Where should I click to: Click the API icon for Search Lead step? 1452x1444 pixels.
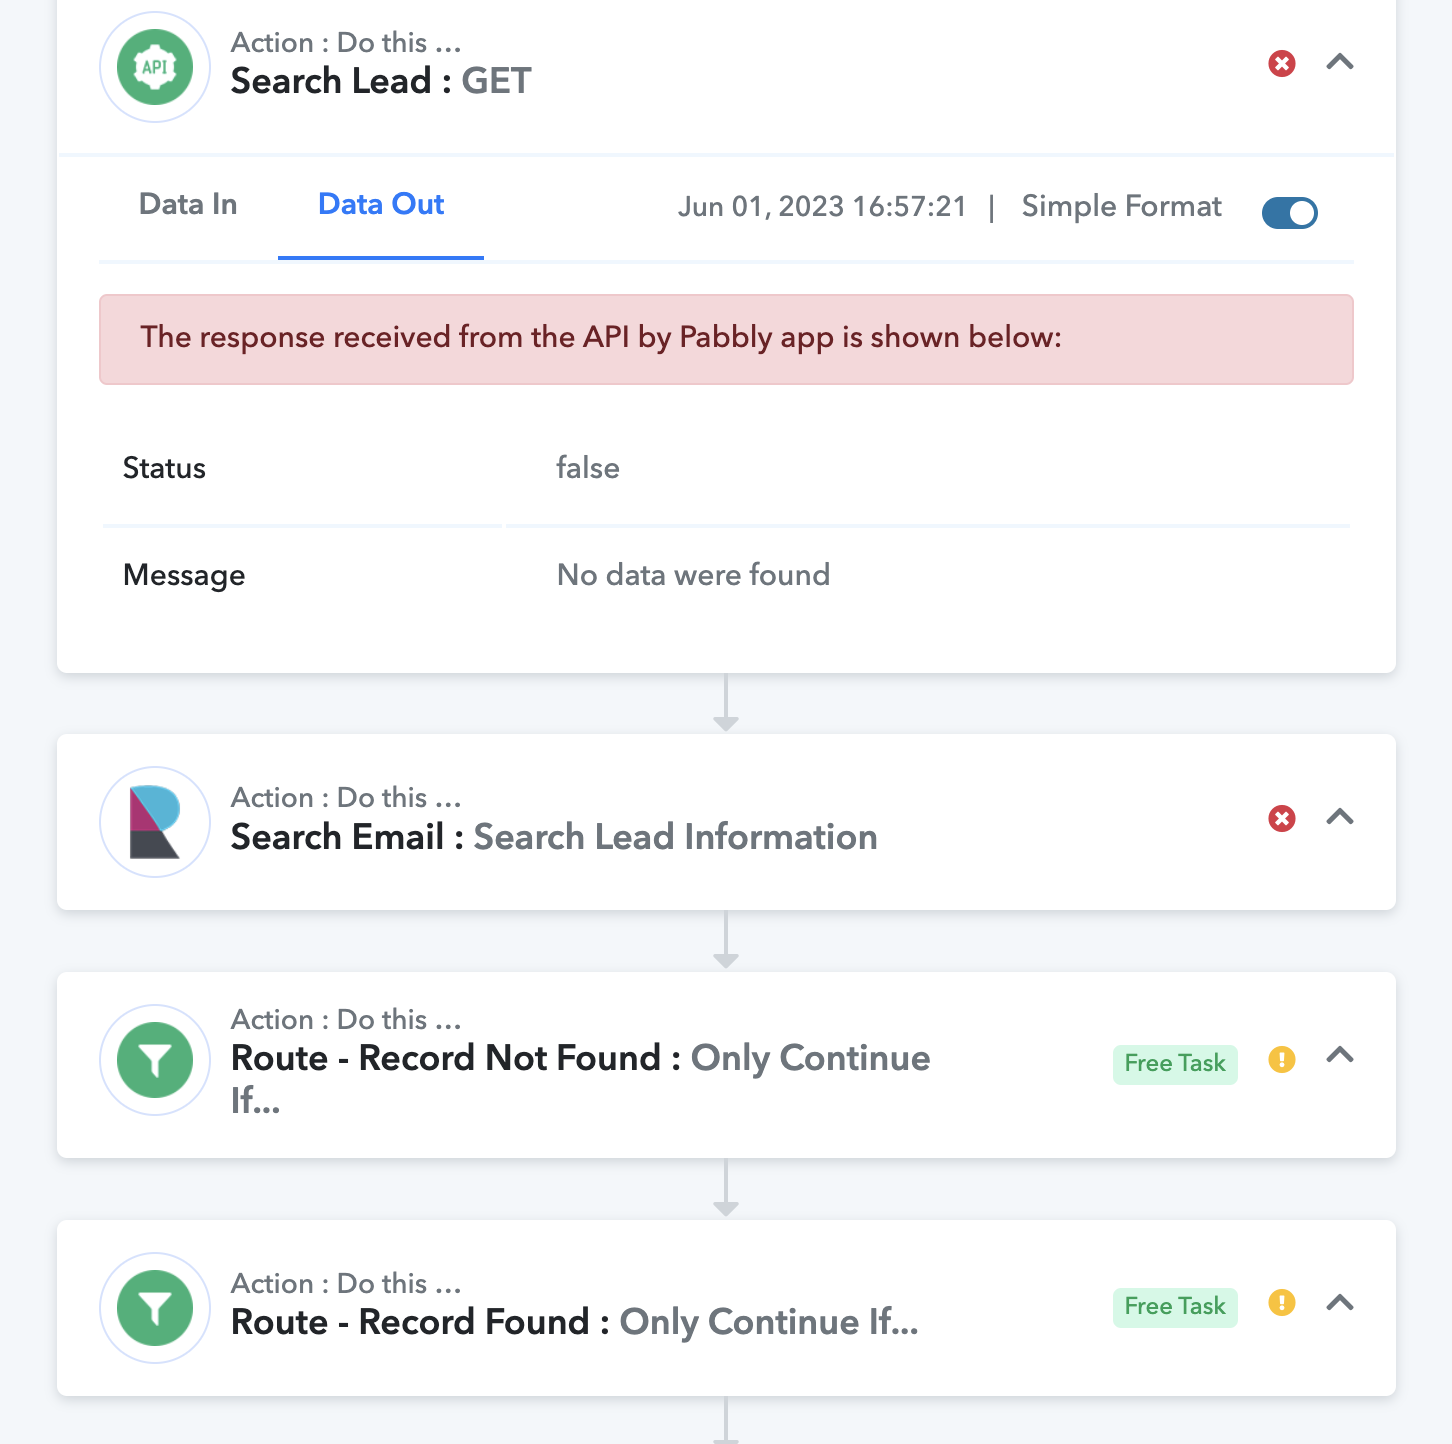155,67
